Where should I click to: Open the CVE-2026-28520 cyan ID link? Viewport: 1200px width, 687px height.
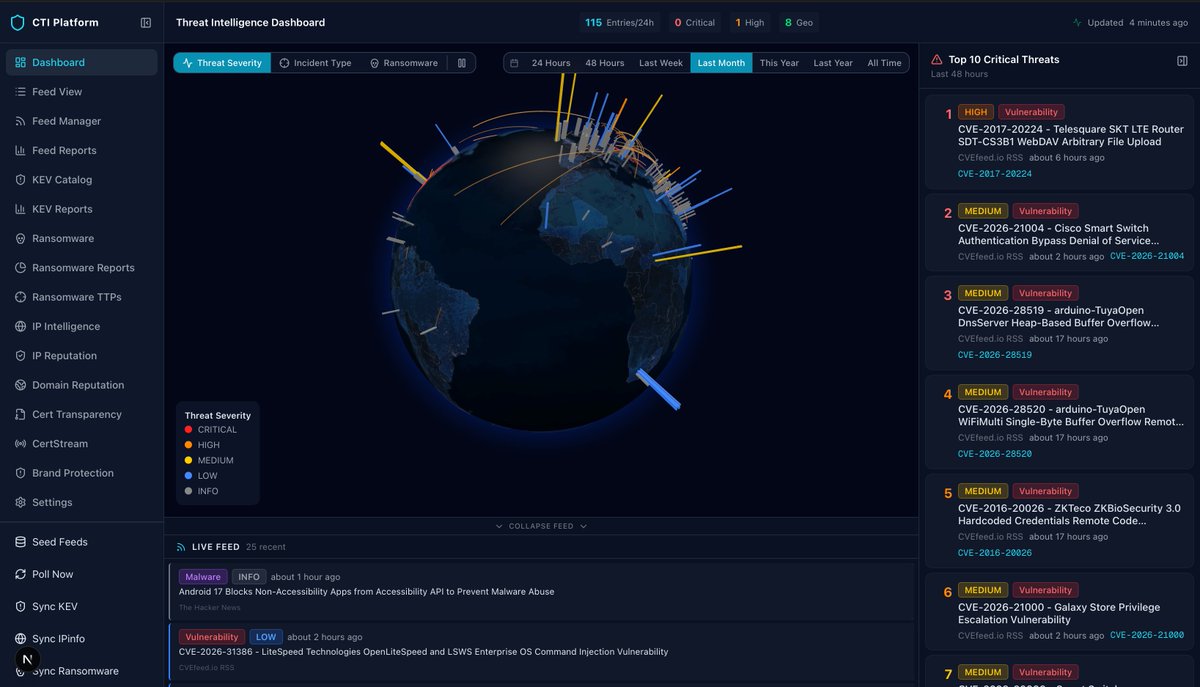click(995, 454)
